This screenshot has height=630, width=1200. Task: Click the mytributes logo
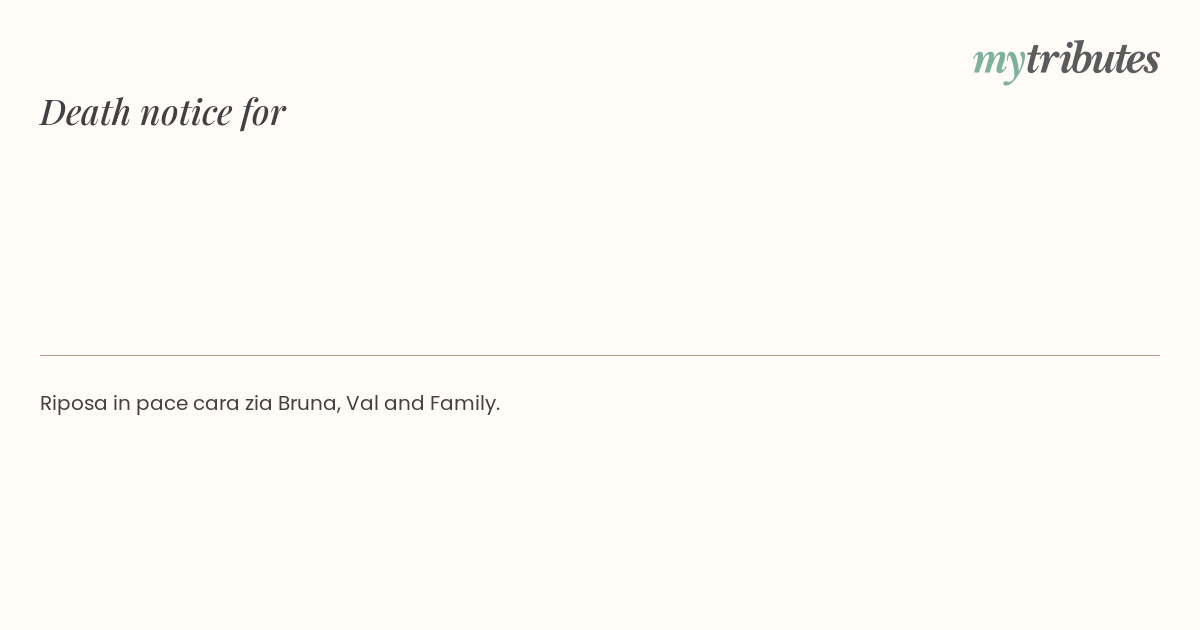pyautogui.click(x=1066, y=59)
